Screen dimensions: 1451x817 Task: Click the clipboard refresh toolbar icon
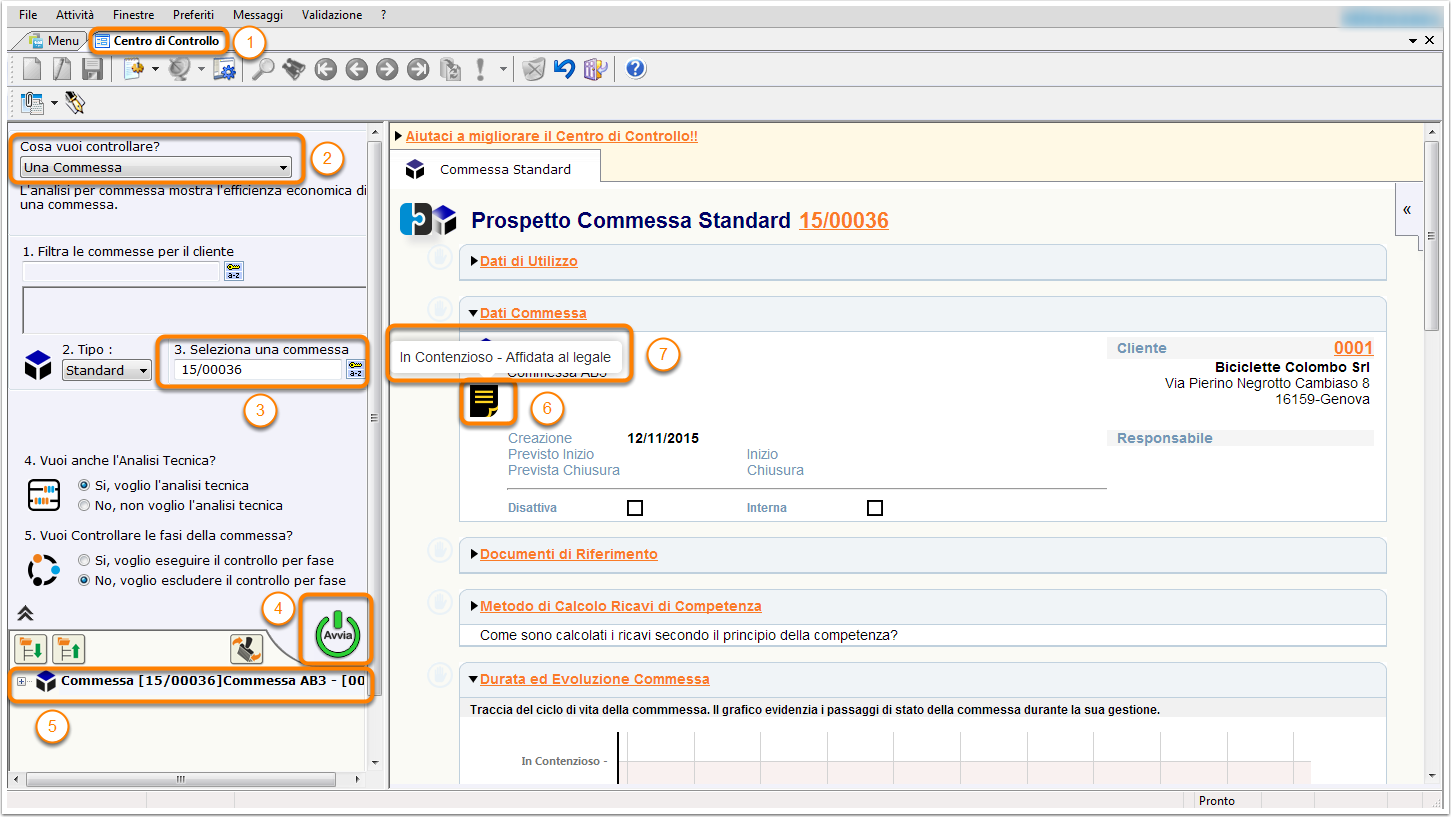pyautogui.click(x=451, y=69)
